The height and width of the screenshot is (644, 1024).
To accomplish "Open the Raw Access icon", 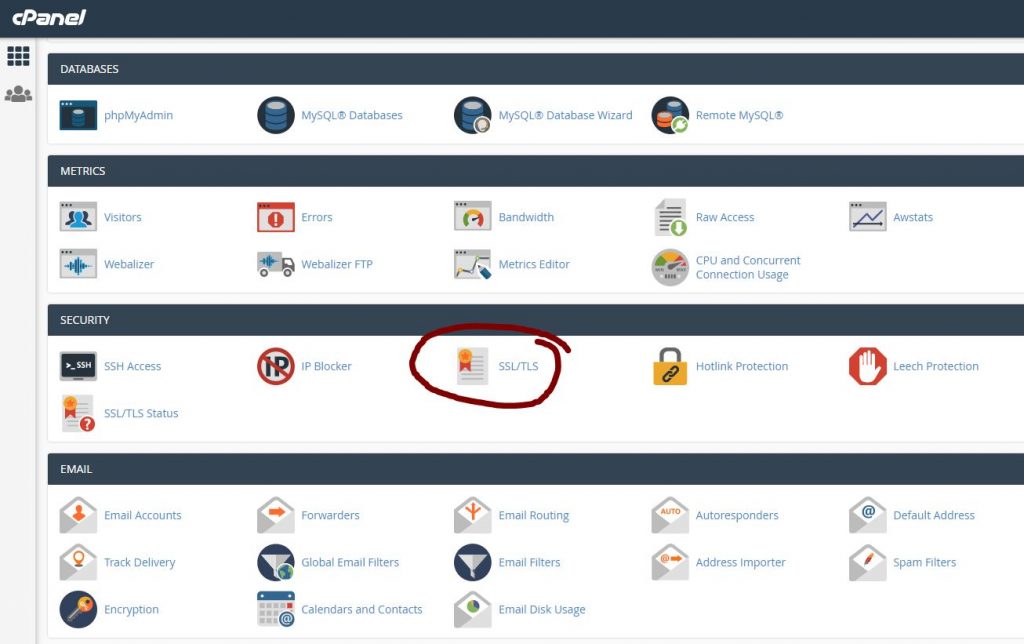I will point(670,217).
